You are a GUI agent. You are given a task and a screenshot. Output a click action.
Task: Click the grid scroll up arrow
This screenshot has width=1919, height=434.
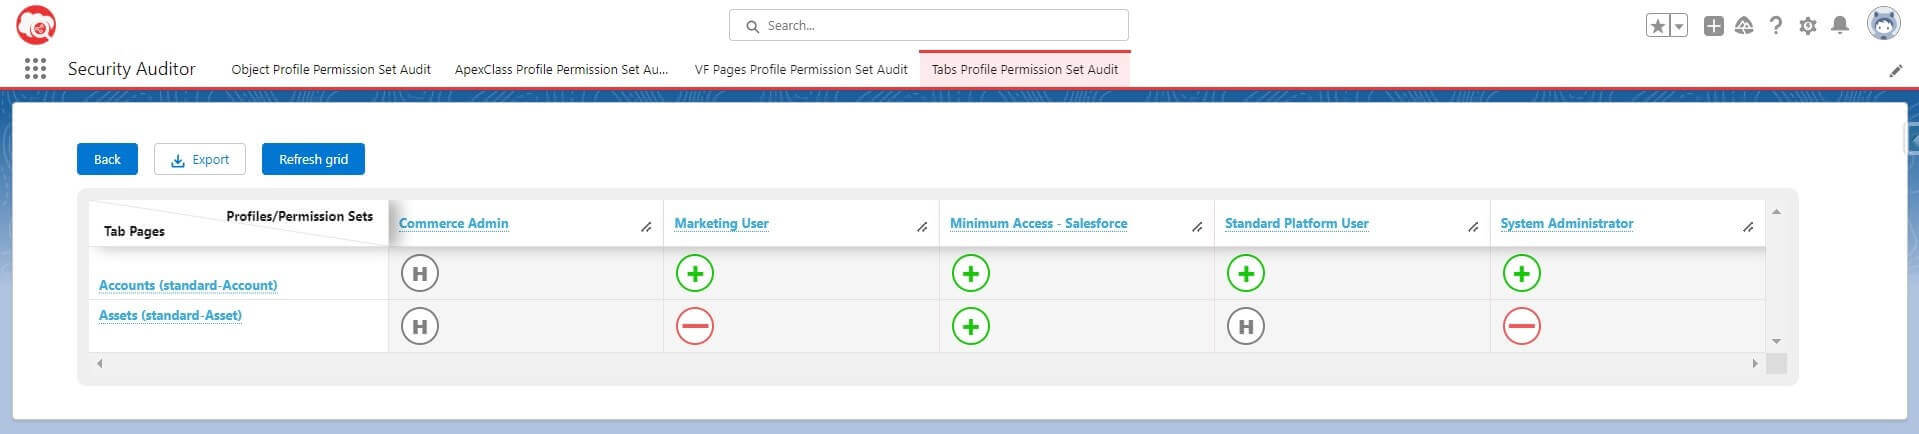point(1776,212)
